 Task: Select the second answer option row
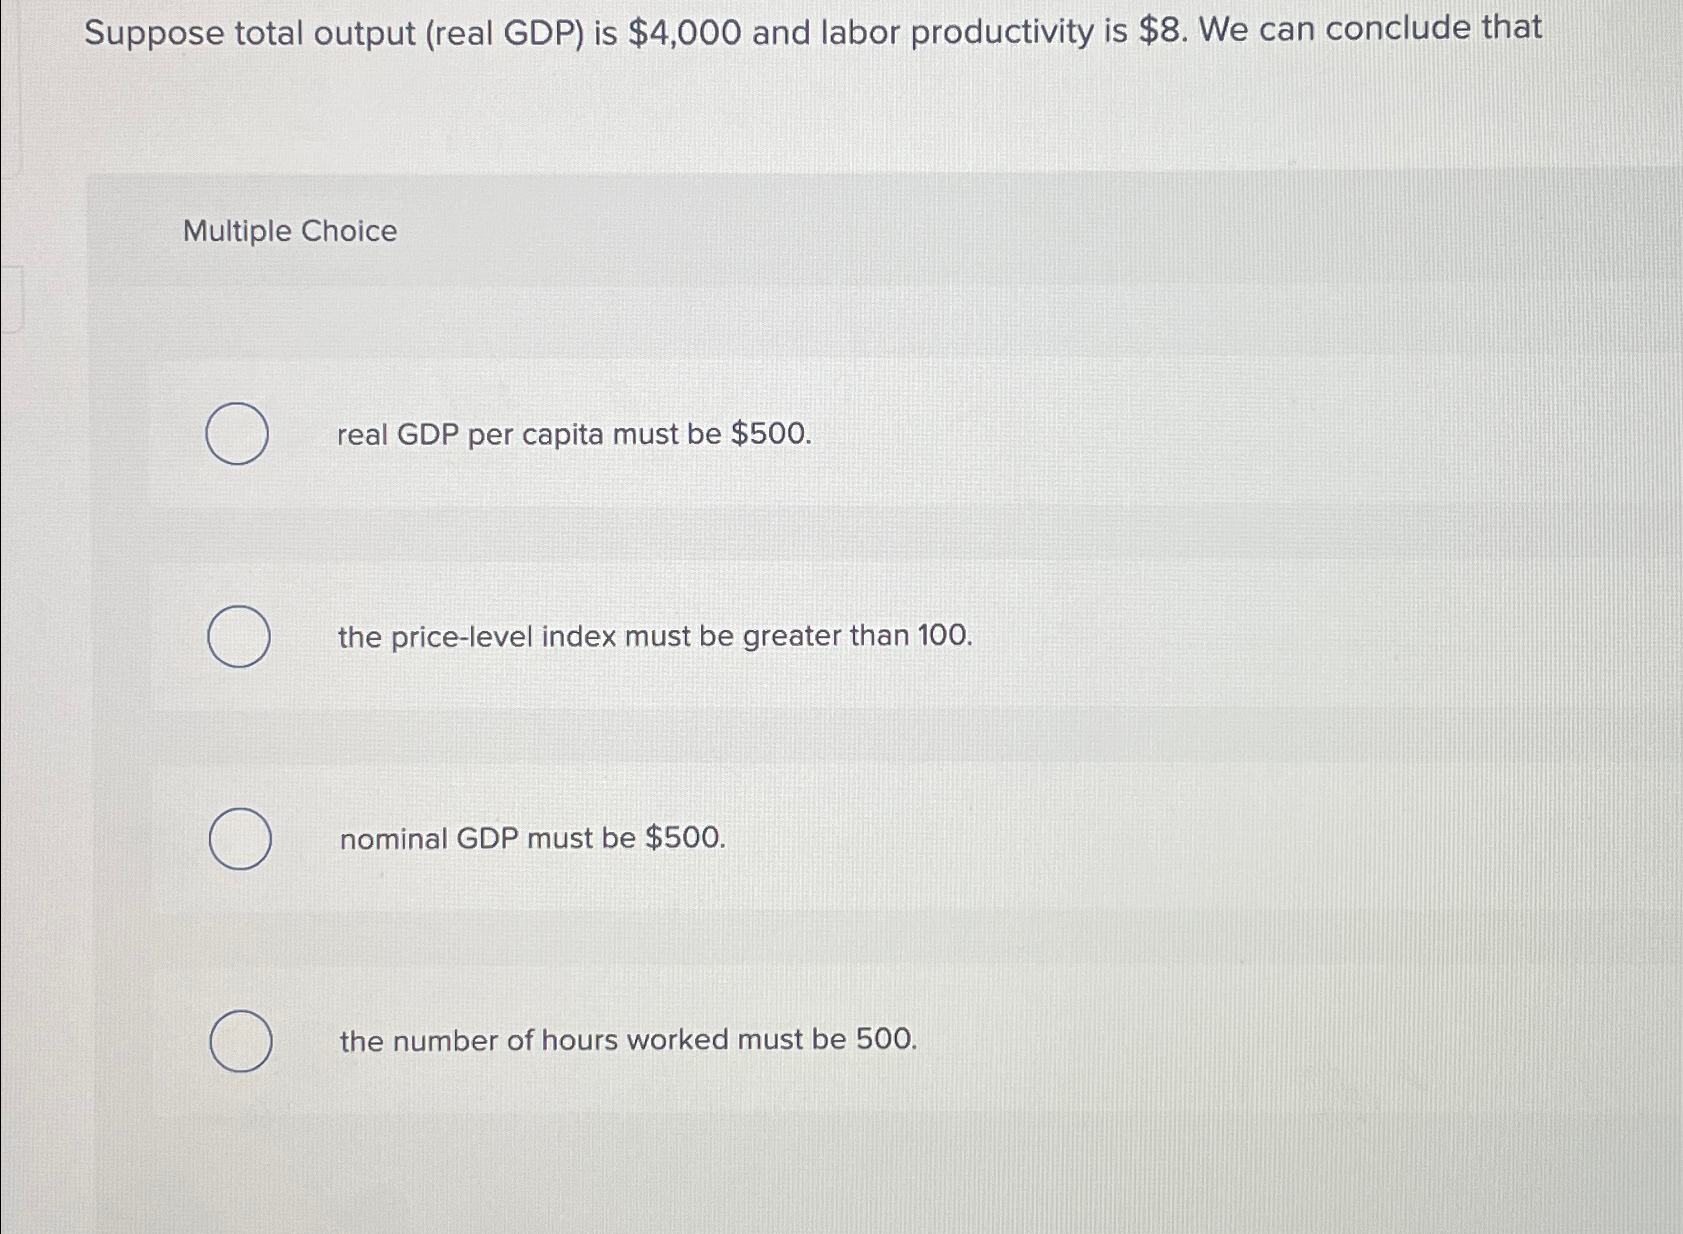[x=700, y=637]
